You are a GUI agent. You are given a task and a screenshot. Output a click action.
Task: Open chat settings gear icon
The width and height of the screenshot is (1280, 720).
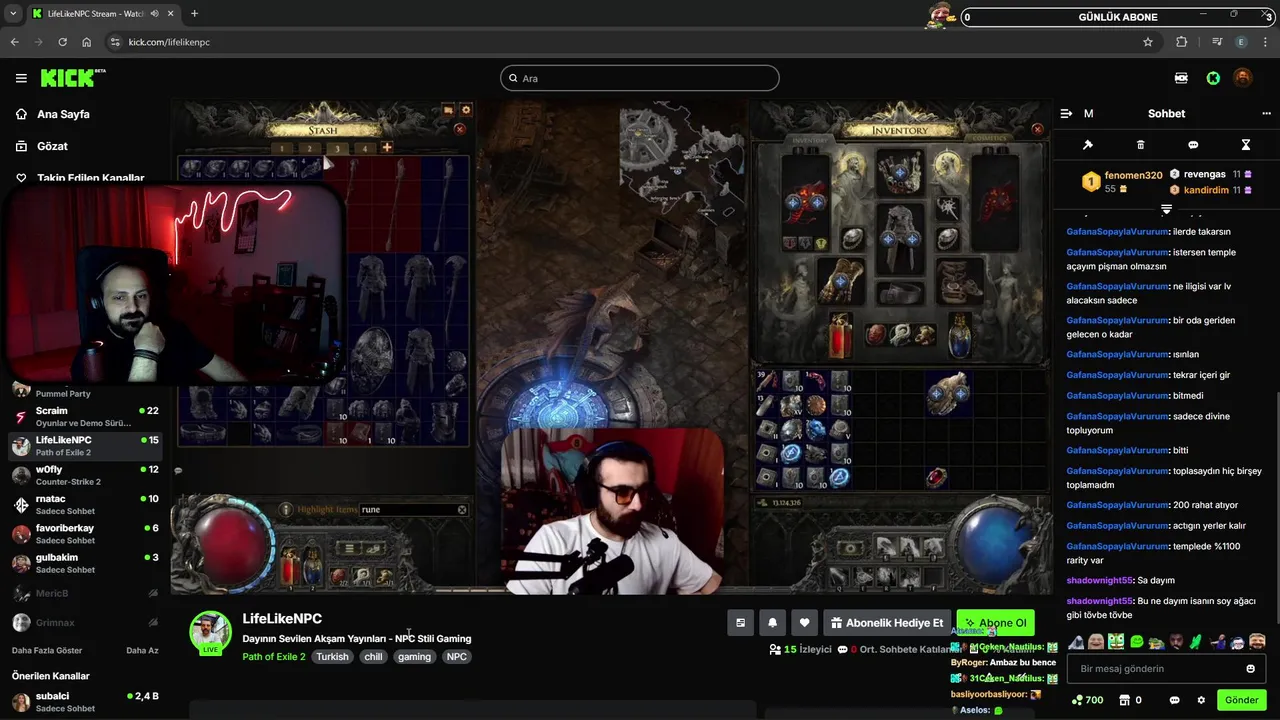(x=1201, y=700)
